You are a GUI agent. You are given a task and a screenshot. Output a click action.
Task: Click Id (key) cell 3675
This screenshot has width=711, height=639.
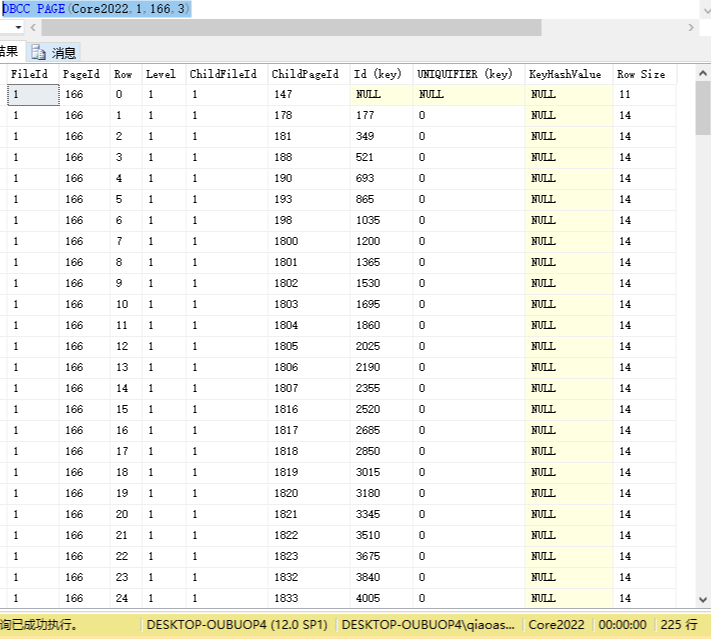[x=382, y=556]
